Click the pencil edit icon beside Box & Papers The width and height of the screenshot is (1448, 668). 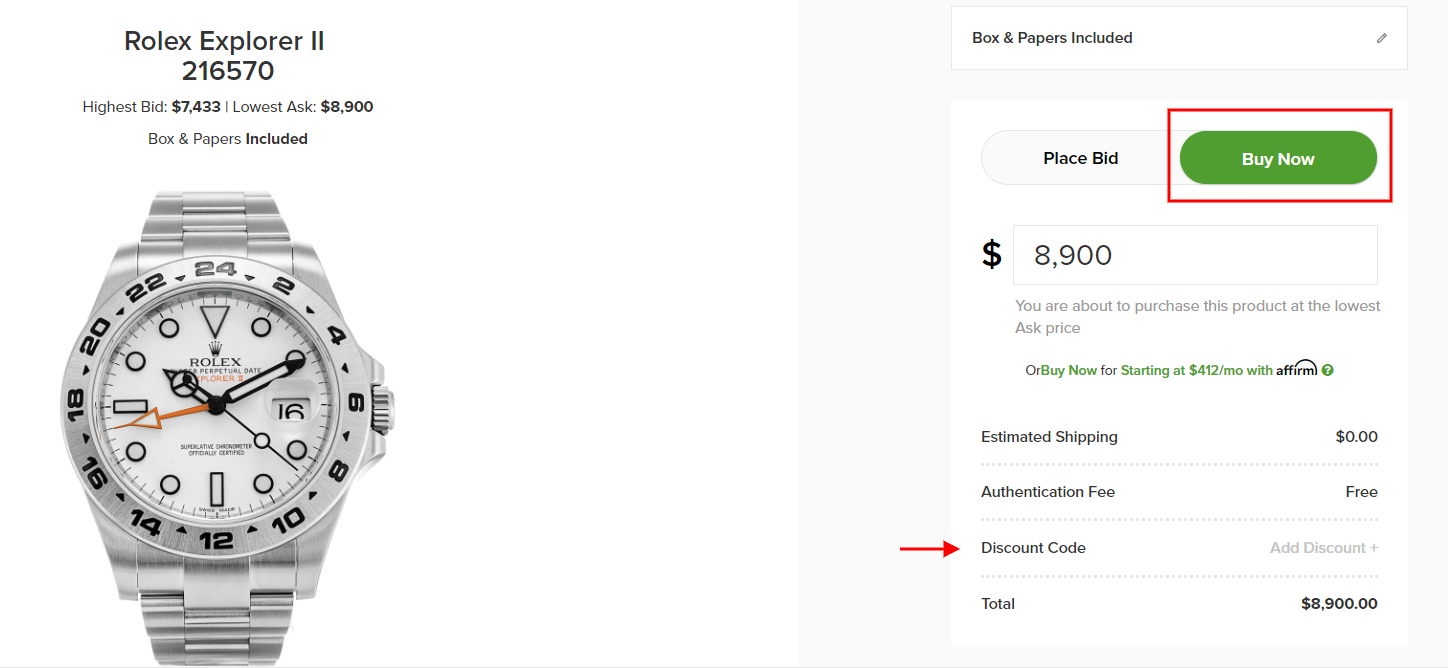click(1382, 38)
